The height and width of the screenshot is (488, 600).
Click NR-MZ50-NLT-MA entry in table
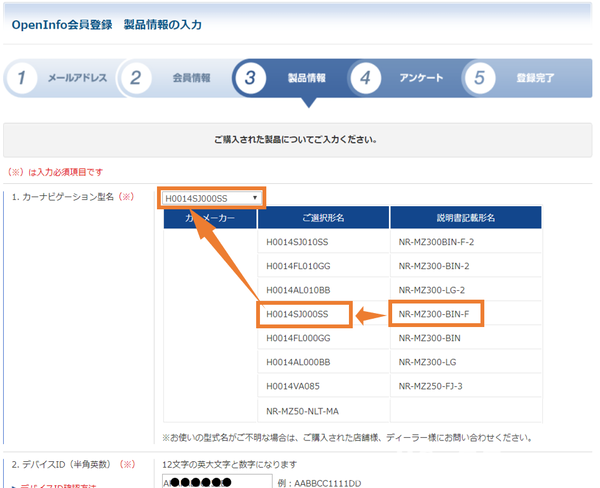[x=305, y=410]
